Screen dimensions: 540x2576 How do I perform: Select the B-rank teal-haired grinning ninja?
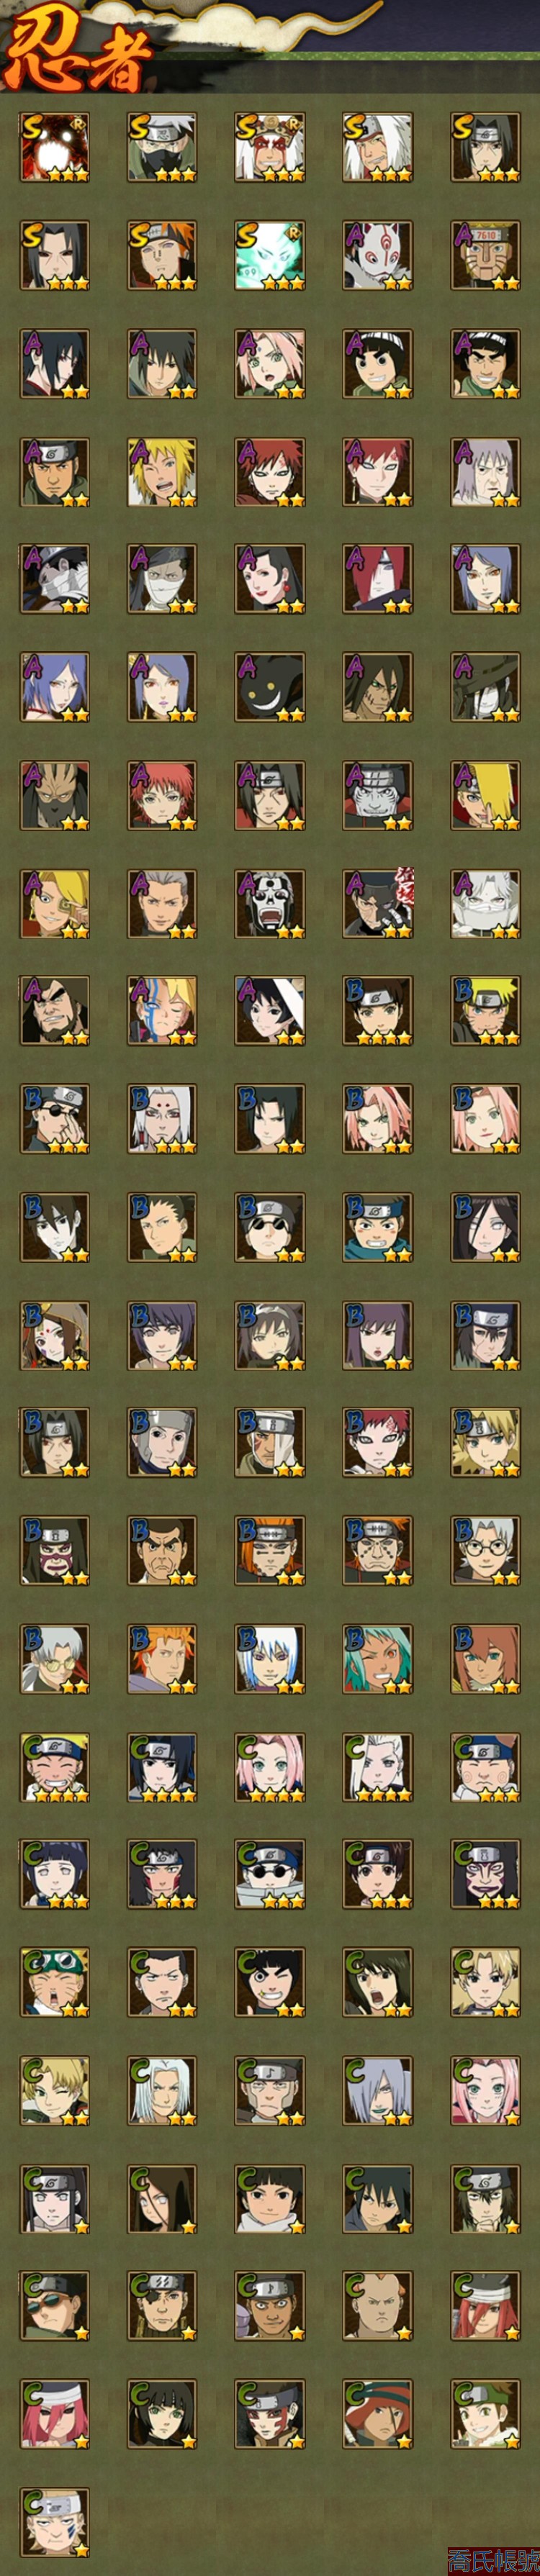(x=378, y=1658)
